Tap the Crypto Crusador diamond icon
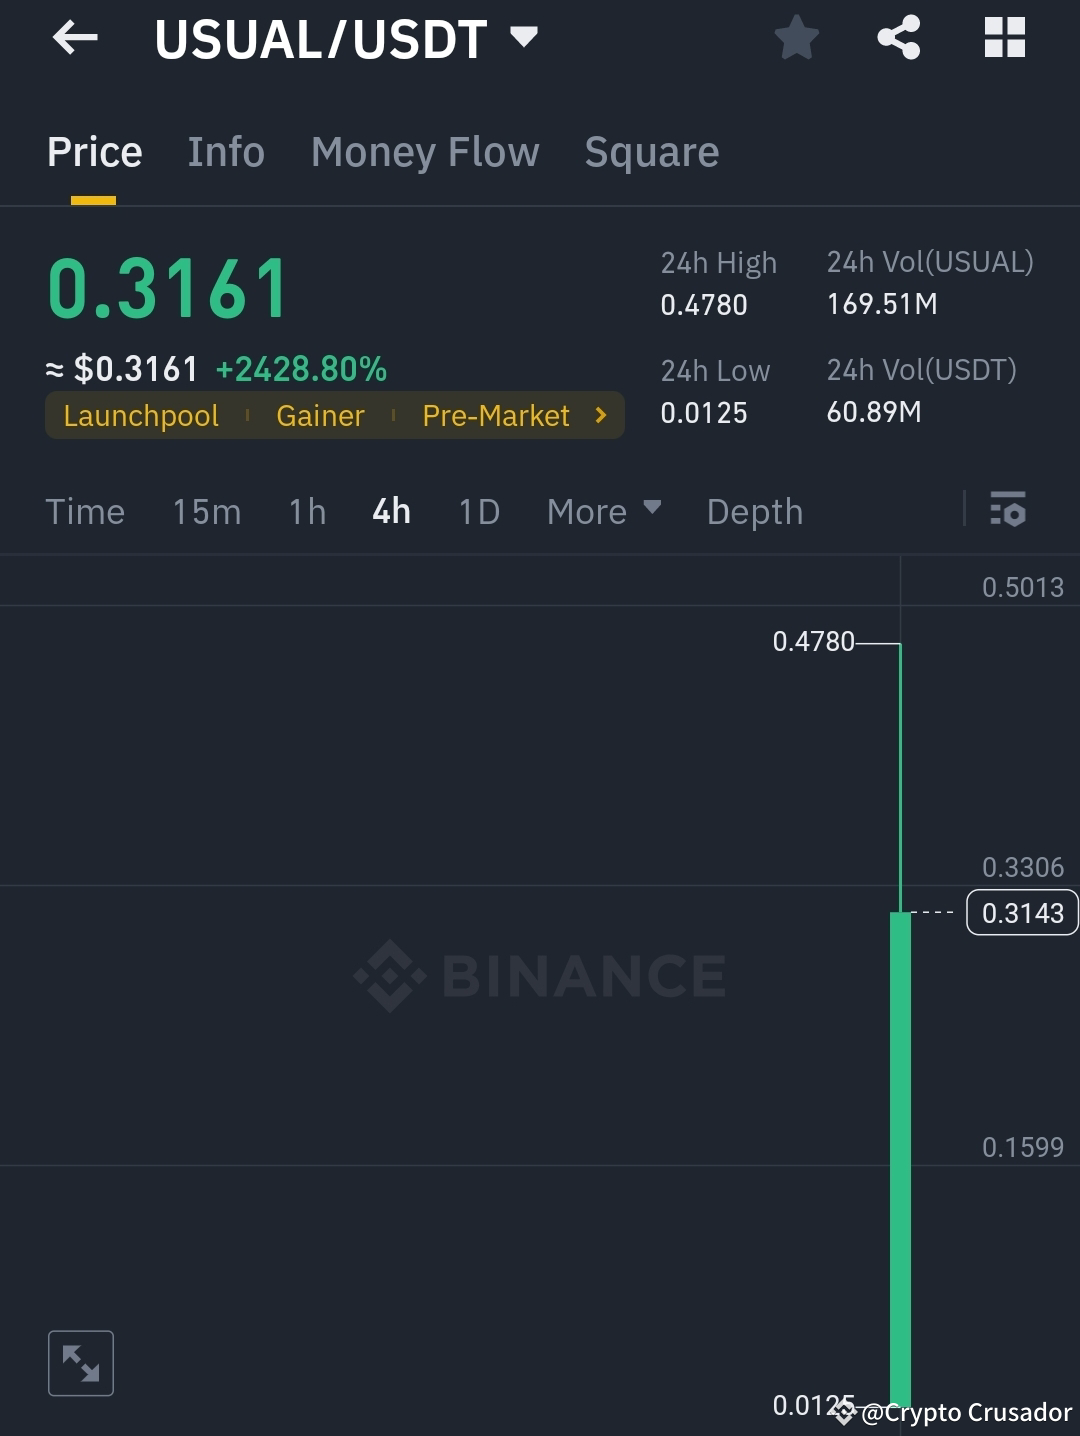 point(845,1413)
